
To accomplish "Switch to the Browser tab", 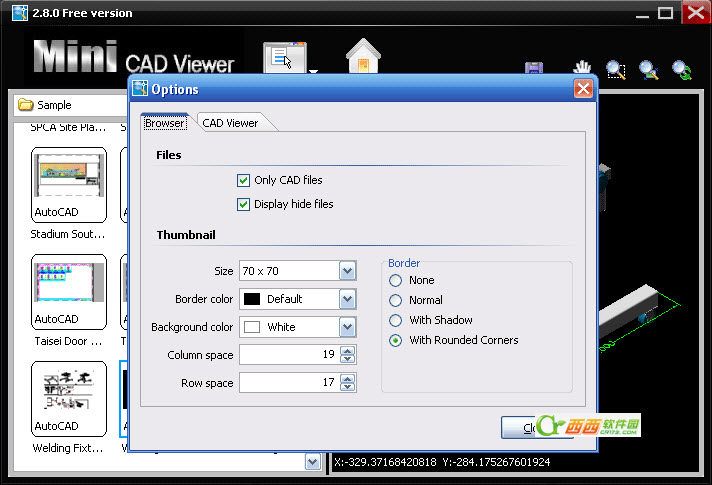I will [x=165, y=123].
